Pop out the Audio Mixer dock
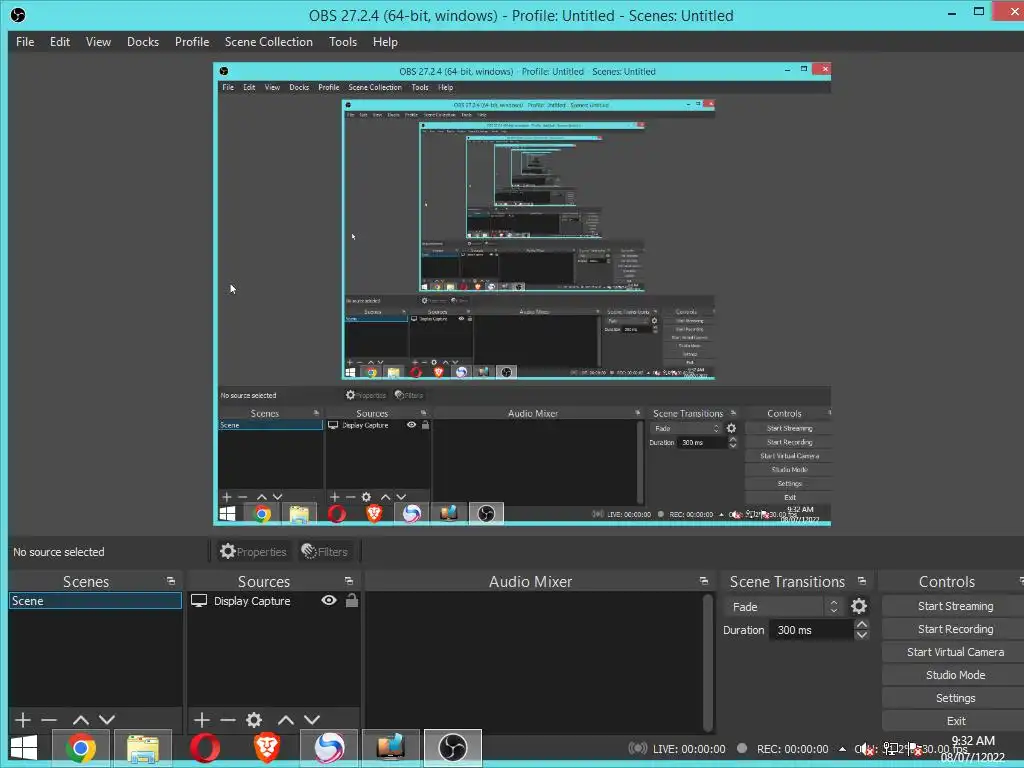Image resolution: width=1024 pixels, height=768 pixels. (x=703, y=581)
